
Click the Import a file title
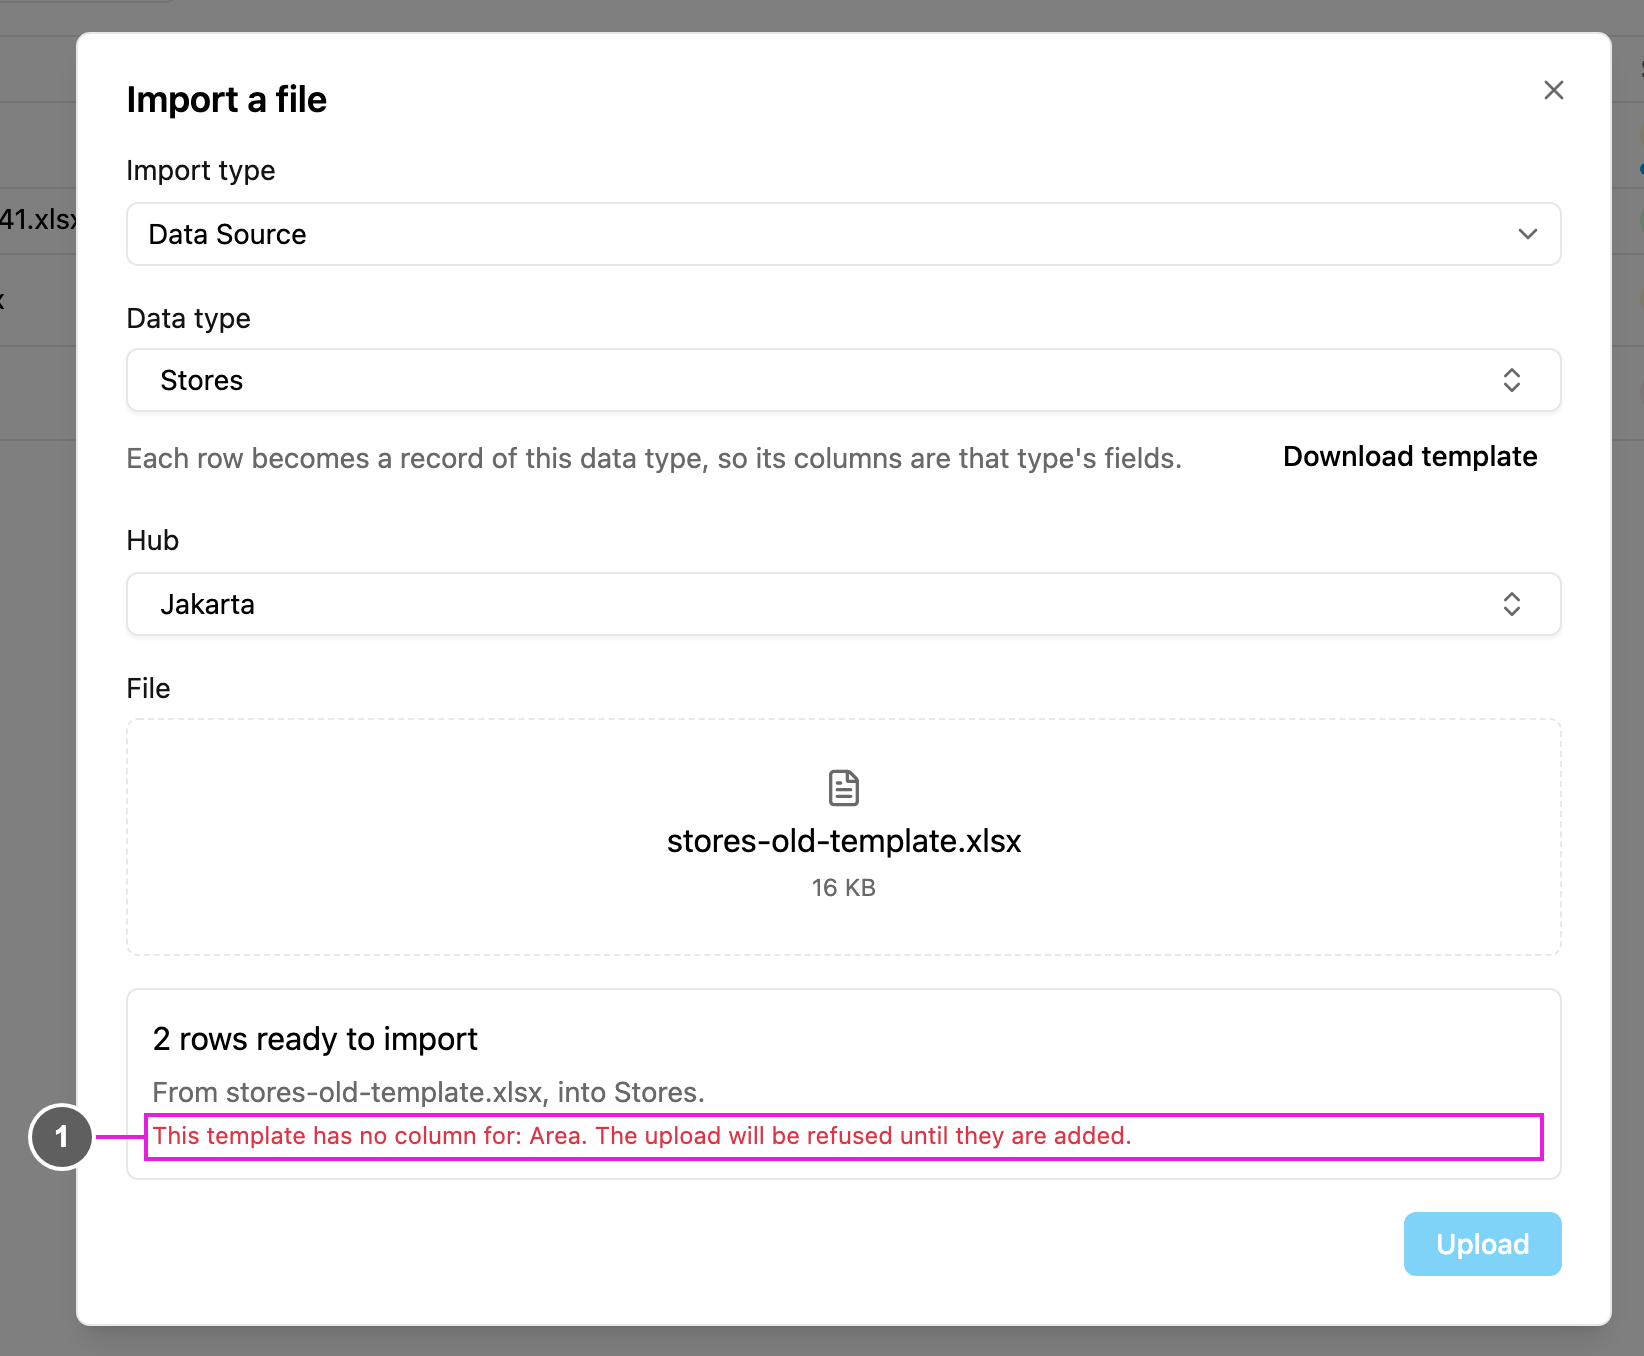227,100
